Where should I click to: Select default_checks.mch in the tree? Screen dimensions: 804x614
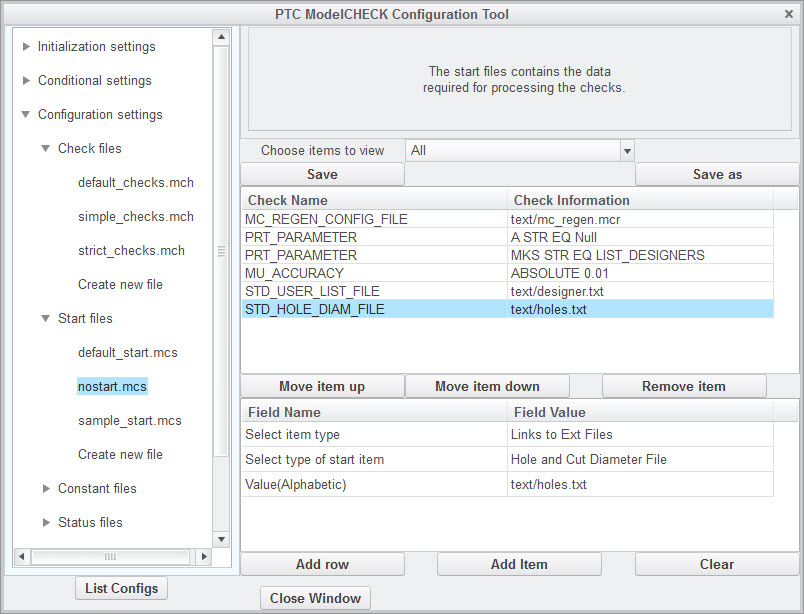[136, 183]
